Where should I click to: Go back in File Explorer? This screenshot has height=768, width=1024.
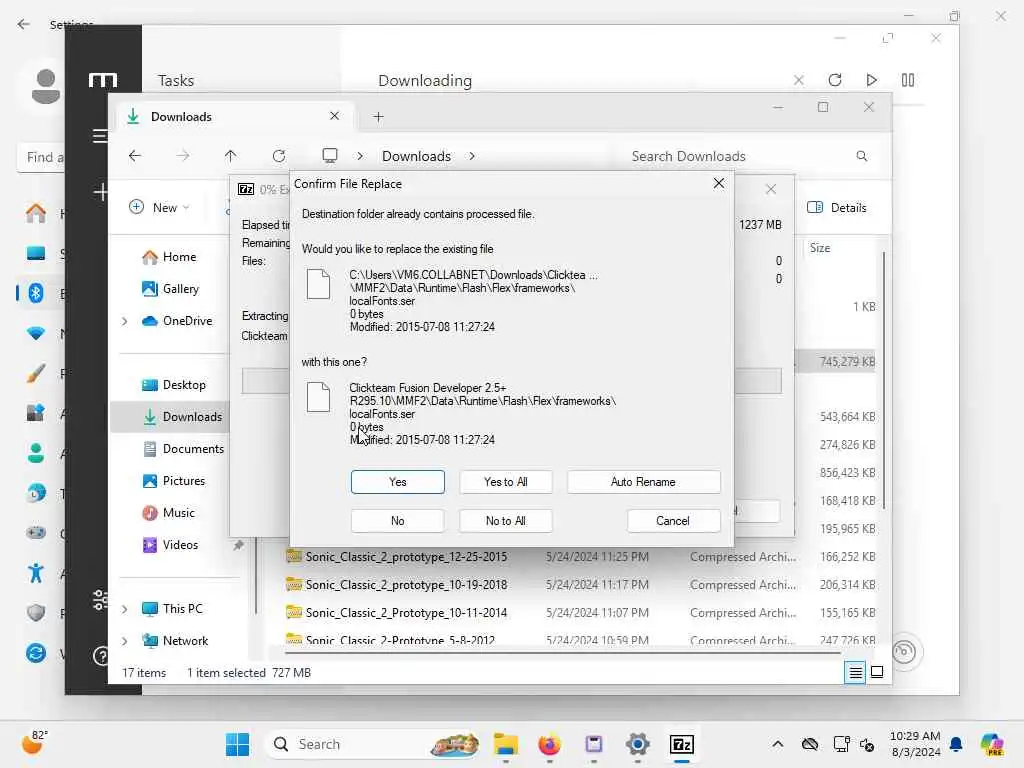tap(135, 156)
